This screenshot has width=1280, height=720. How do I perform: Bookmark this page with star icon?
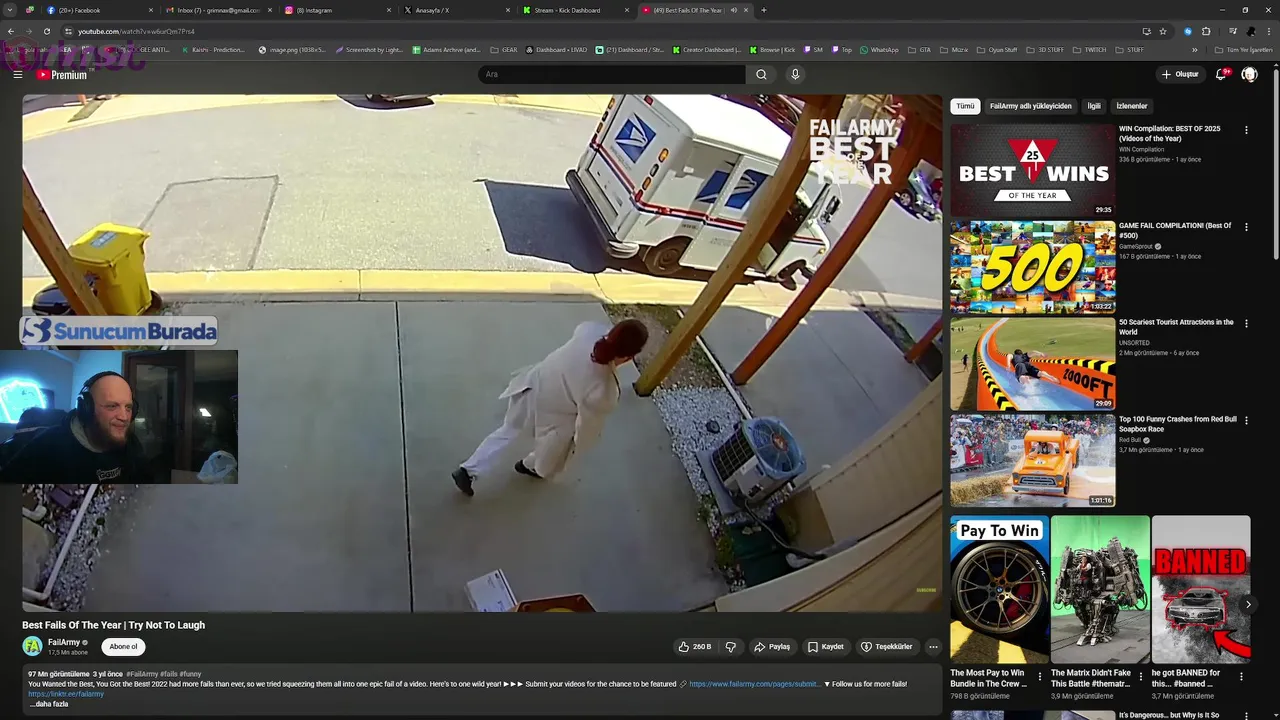(x=1163, y=31)
